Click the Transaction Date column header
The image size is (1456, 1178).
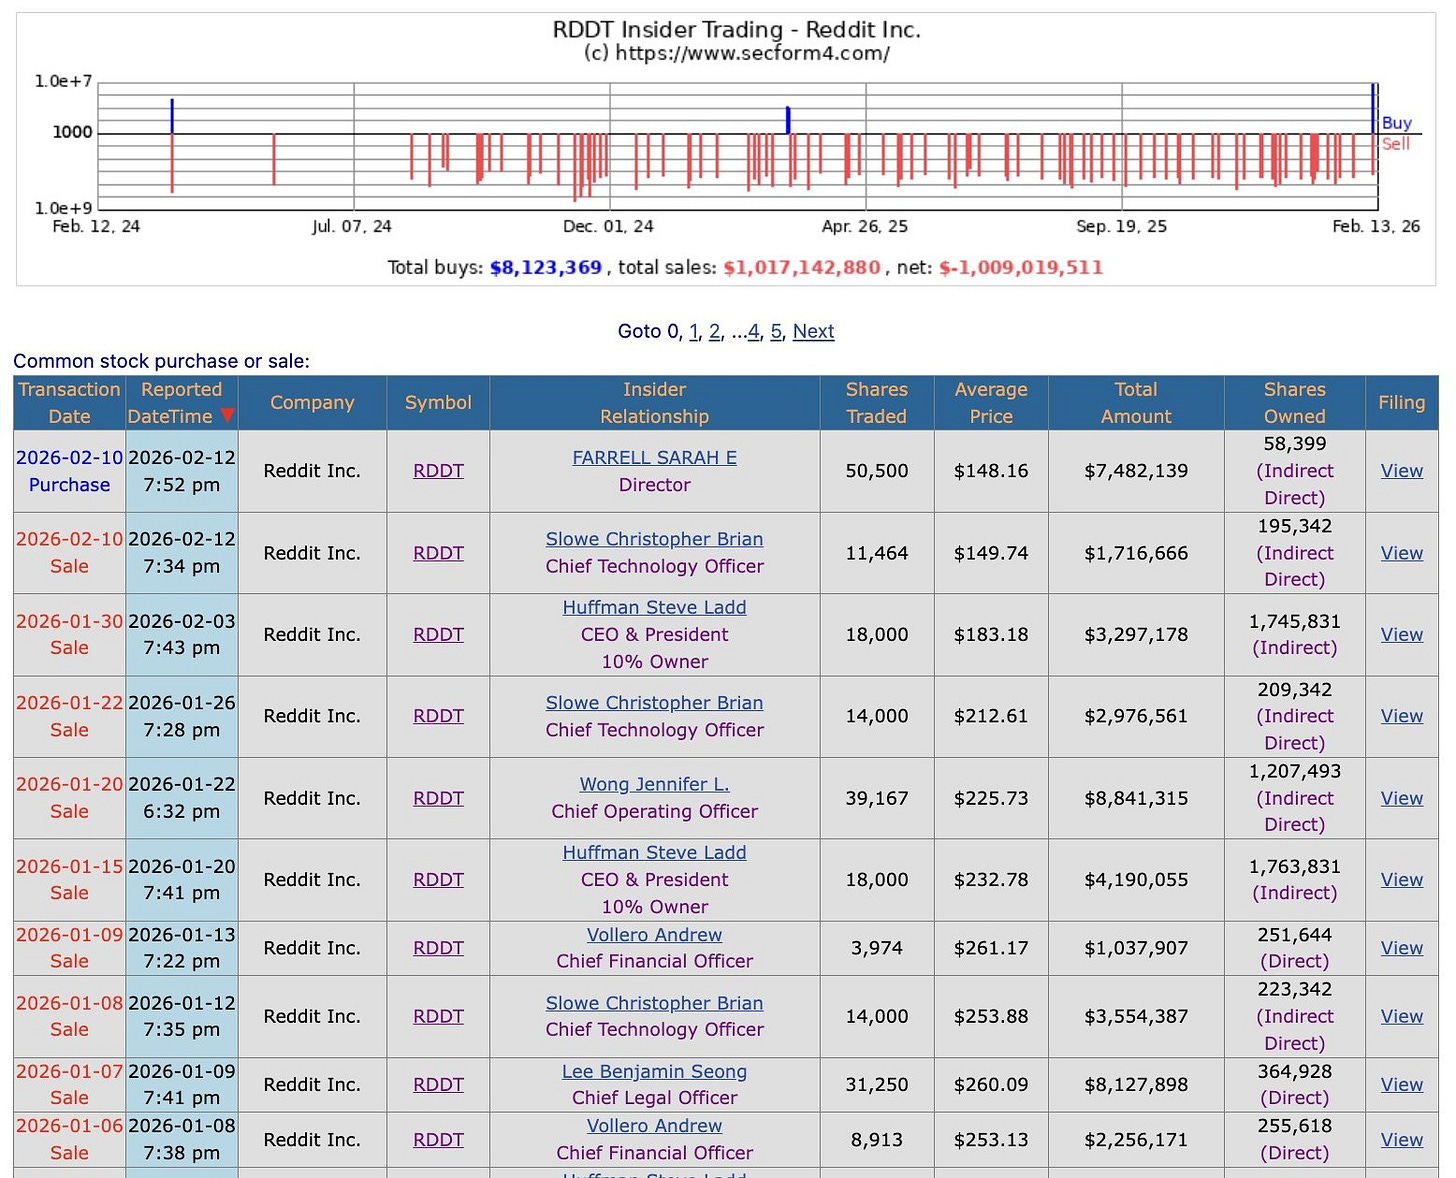click(69, 403)
